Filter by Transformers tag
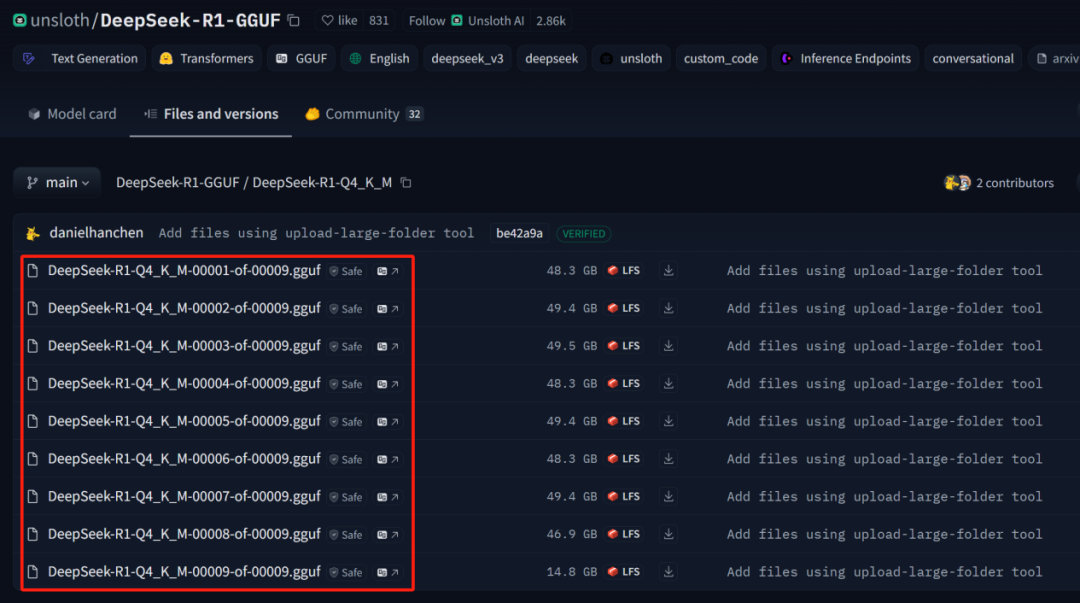This screenshot has width=1080, height=603. (x=206, y=59)
